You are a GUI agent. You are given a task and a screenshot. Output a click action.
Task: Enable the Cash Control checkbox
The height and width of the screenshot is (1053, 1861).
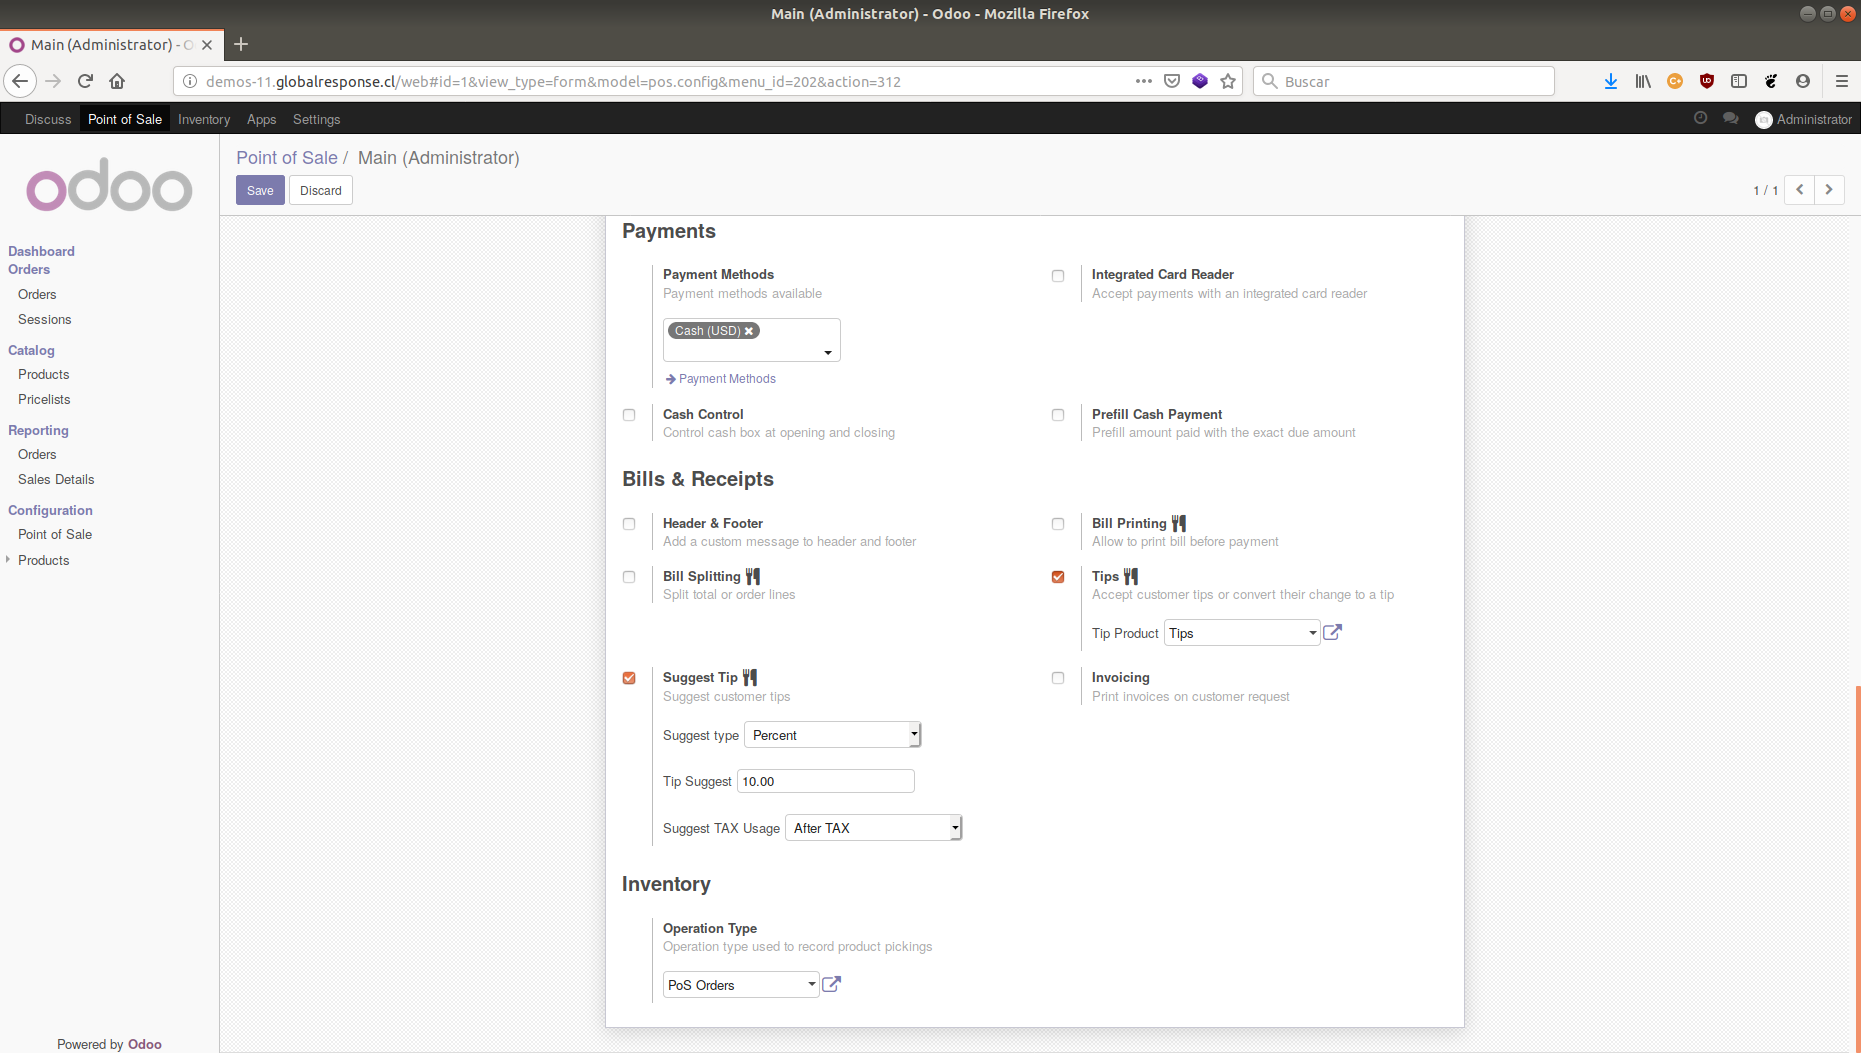tap(629, 415)
